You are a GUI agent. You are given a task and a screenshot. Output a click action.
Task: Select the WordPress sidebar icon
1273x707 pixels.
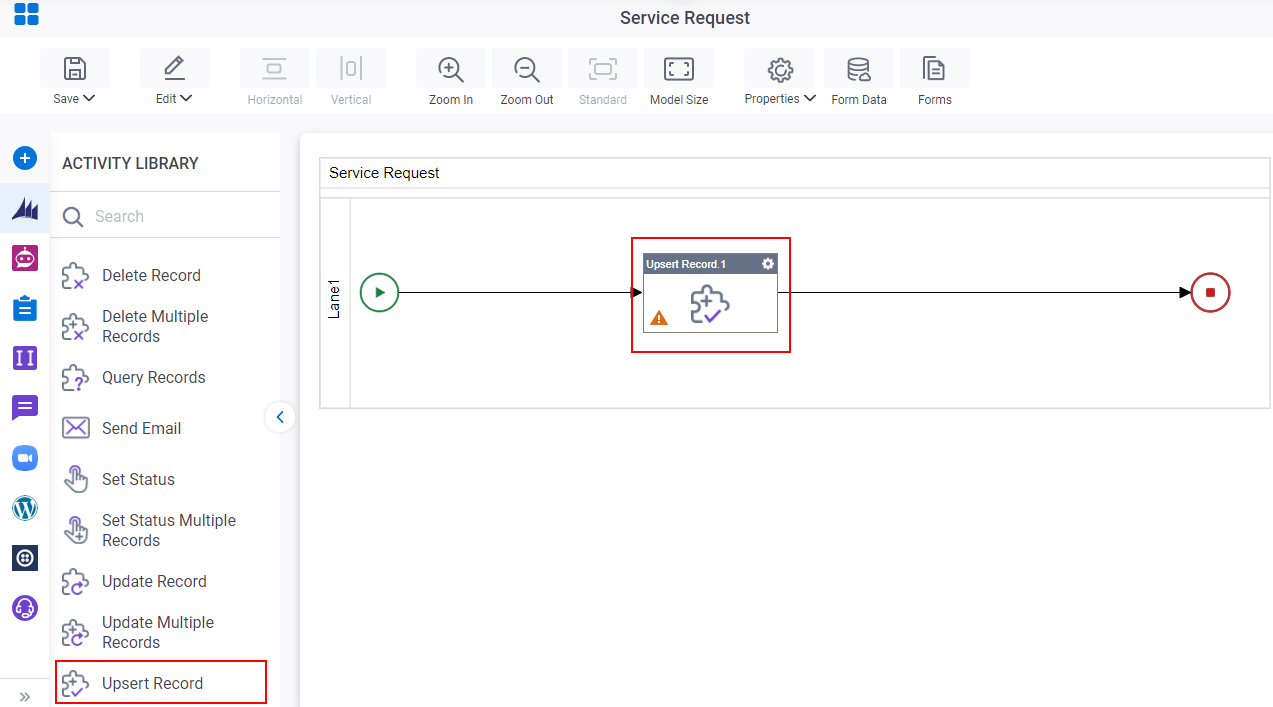pyautogui.click(x=25, y=508)
